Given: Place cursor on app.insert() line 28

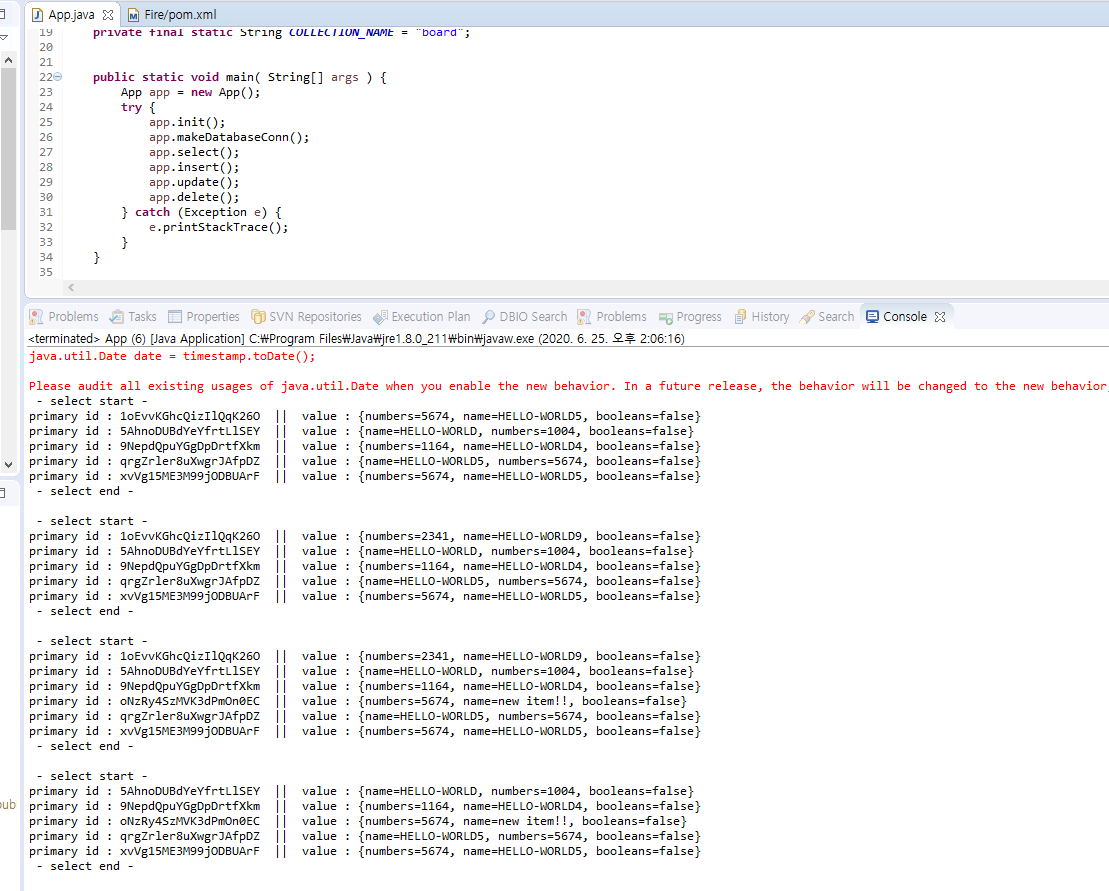Looking at the screenshot, I should pos(194,167).
